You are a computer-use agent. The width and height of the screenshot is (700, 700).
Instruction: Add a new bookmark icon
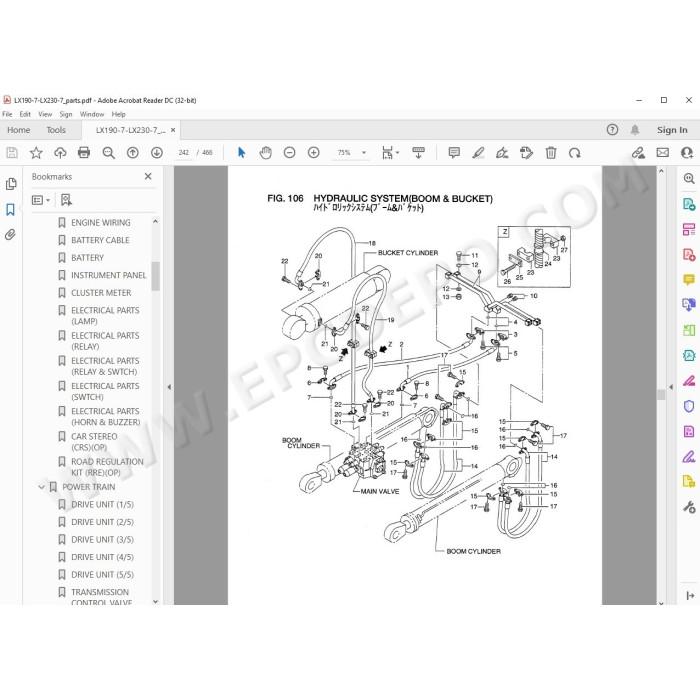tap(66, 200)
